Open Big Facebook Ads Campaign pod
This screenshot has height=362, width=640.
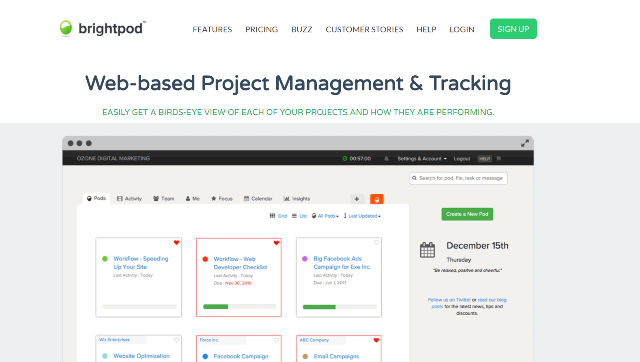[x=342, y=263]
